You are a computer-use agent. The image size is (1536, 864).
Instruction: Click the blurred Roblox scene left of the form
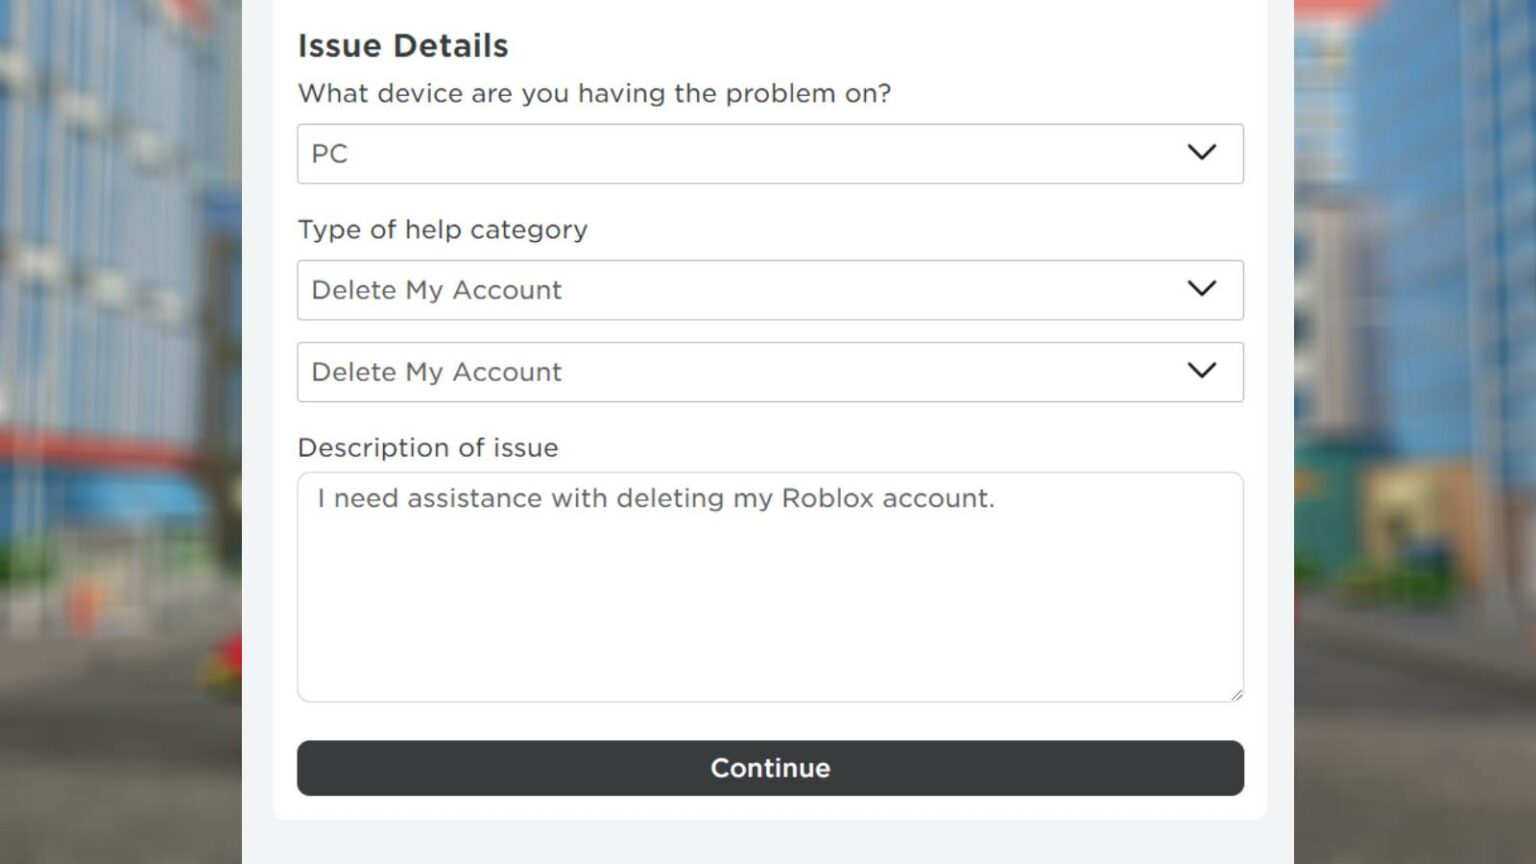coord(120,430)
